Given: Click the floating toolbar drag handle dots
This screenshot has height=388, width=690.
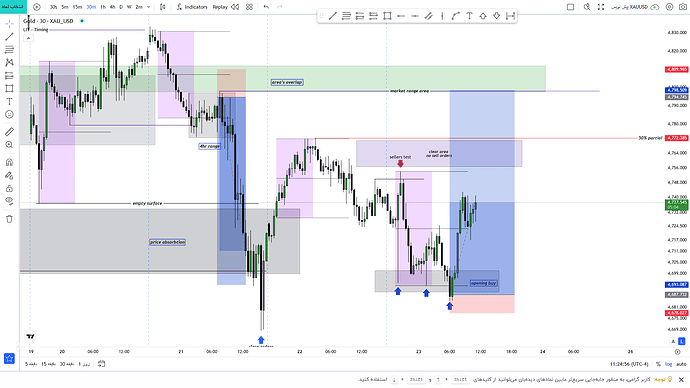Looking at the screenshot, I should (321, 16).
